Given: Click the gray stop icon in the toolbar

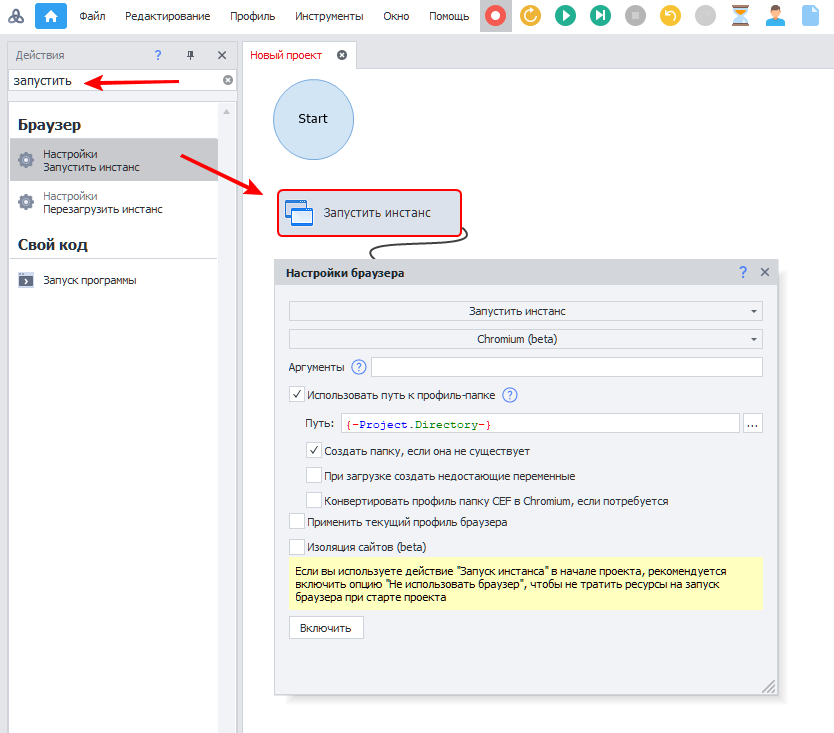Looking at the screenshot, I should (635, 15).
